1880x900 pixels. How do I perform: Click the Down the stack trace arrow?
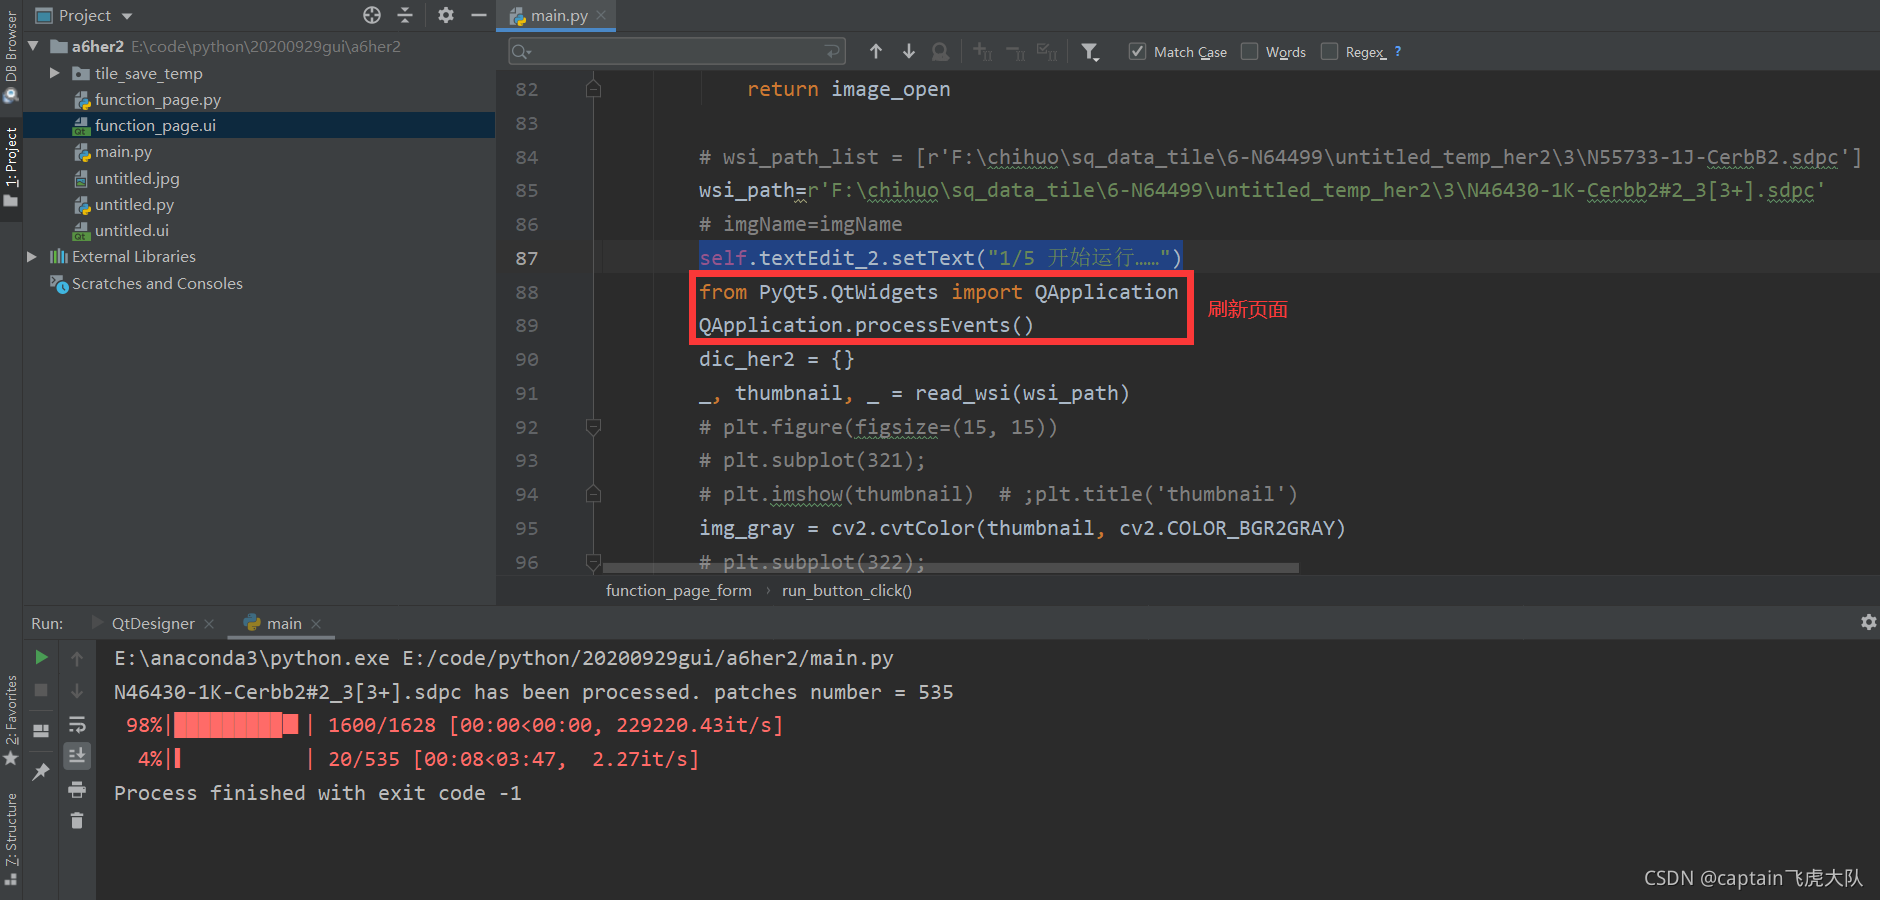click(77, 690)
